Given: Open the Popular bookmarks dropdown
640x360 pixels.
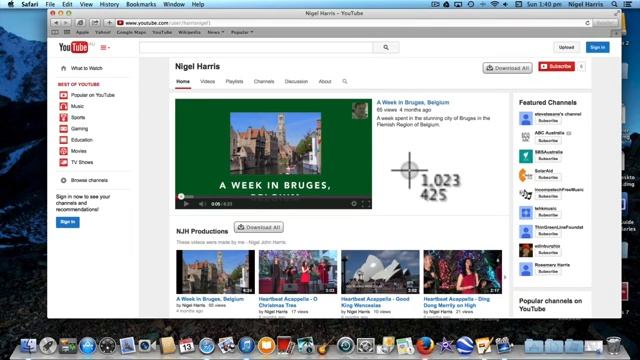Looking at the screenshot, I should click(242, 32).
